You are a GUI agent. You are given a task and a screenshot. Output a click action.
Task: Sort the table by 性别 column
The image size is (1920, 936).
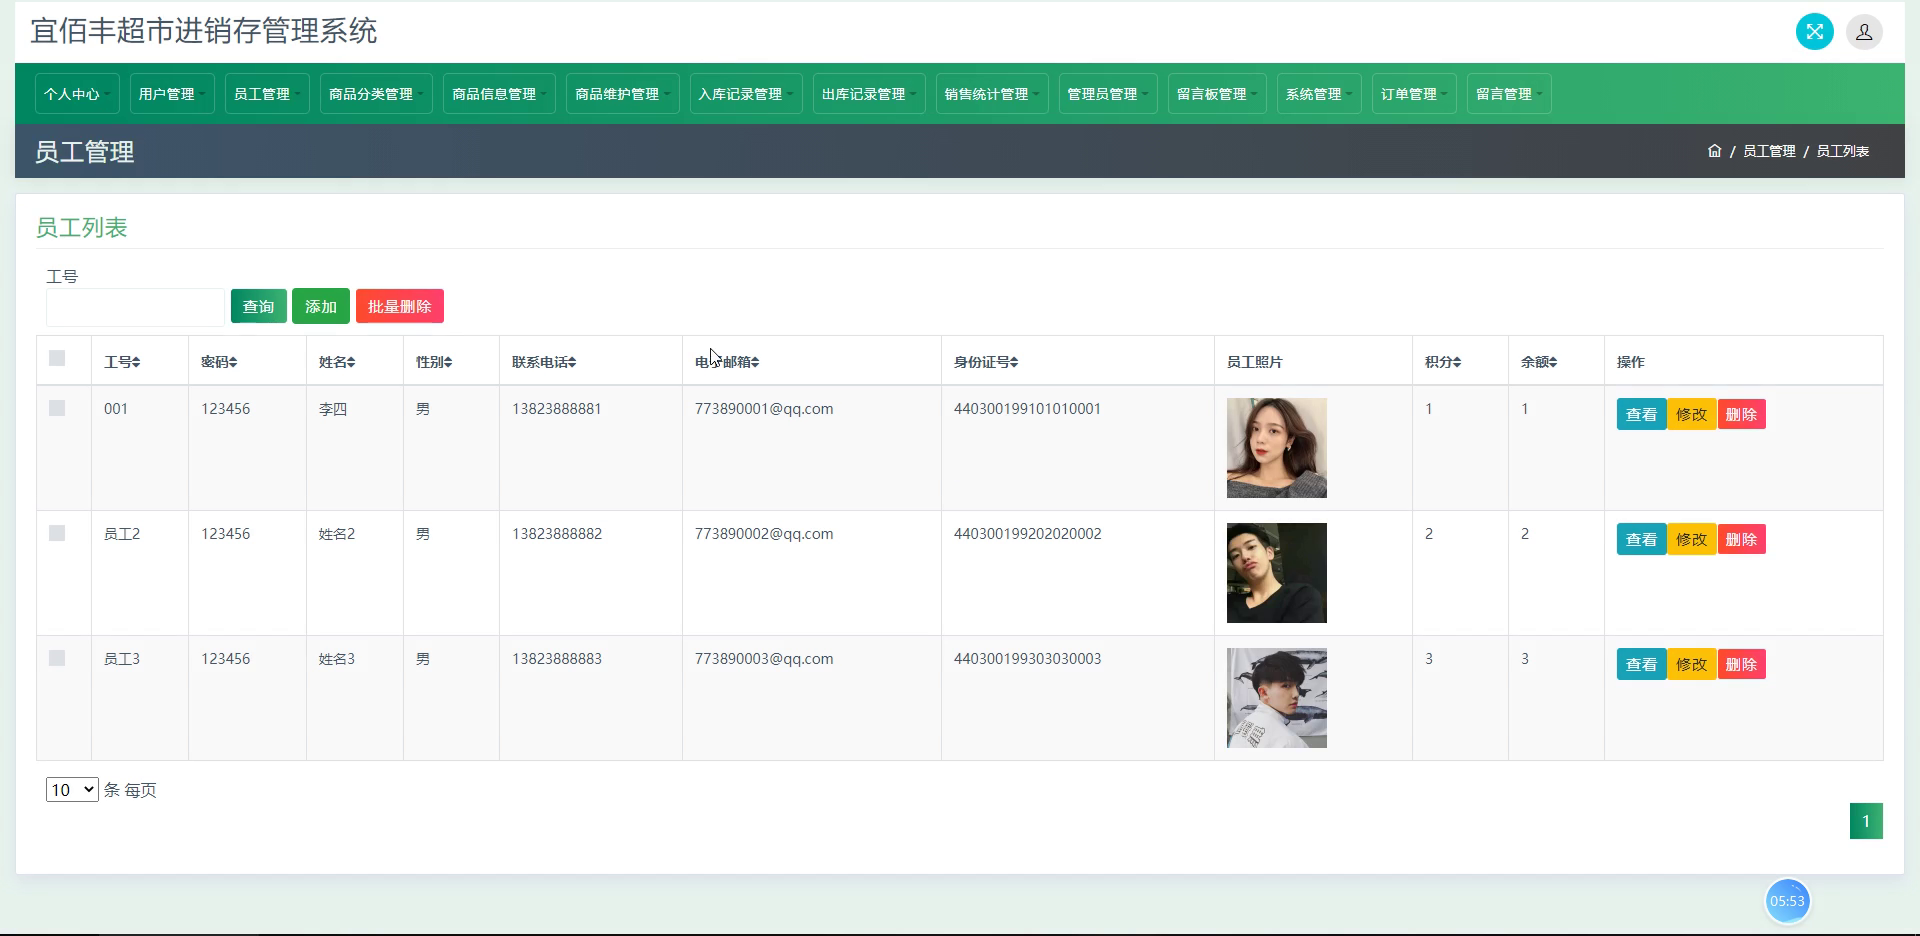(434, 362)
